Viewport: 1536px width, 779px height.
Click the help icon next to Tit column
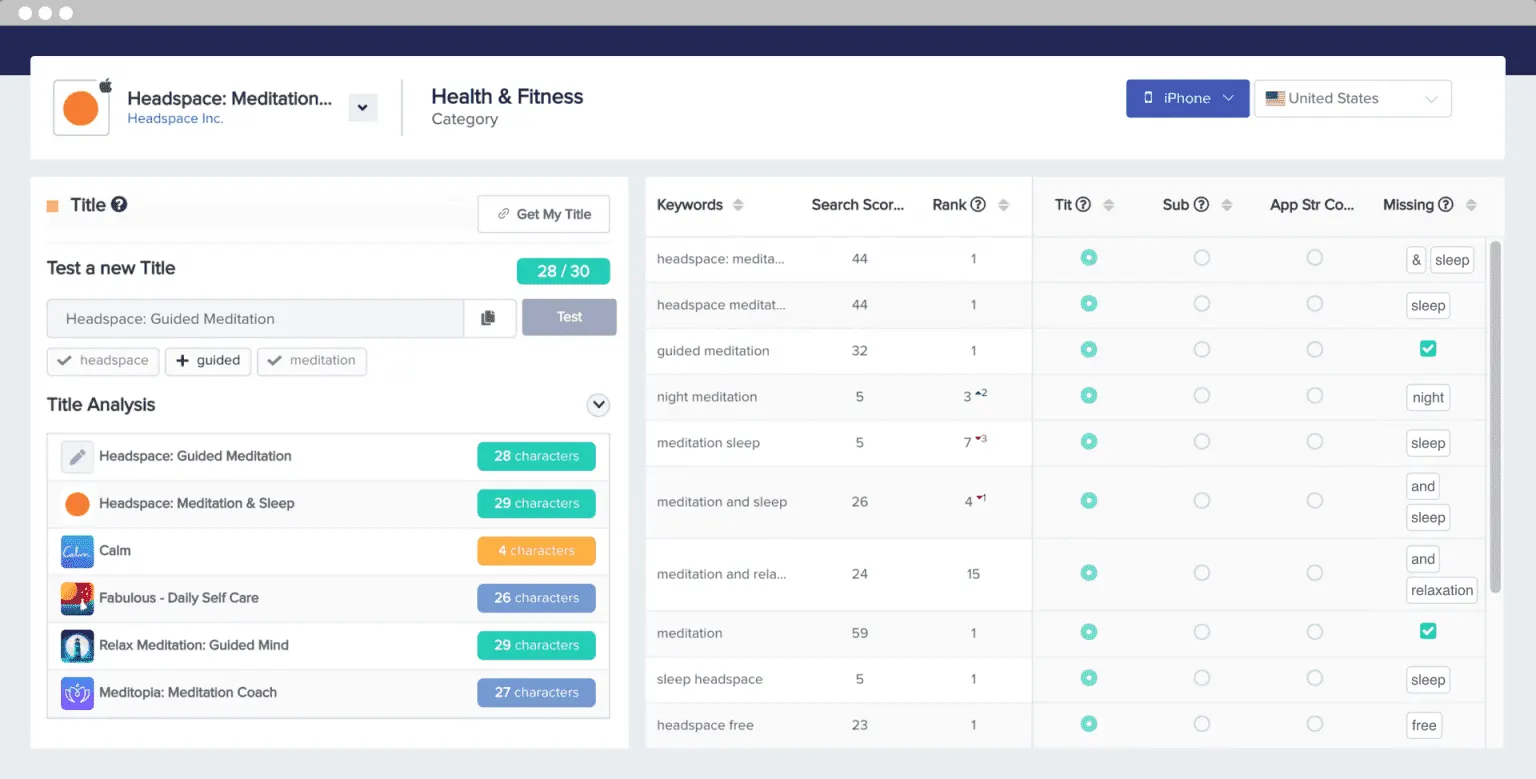coord(1083,205)
